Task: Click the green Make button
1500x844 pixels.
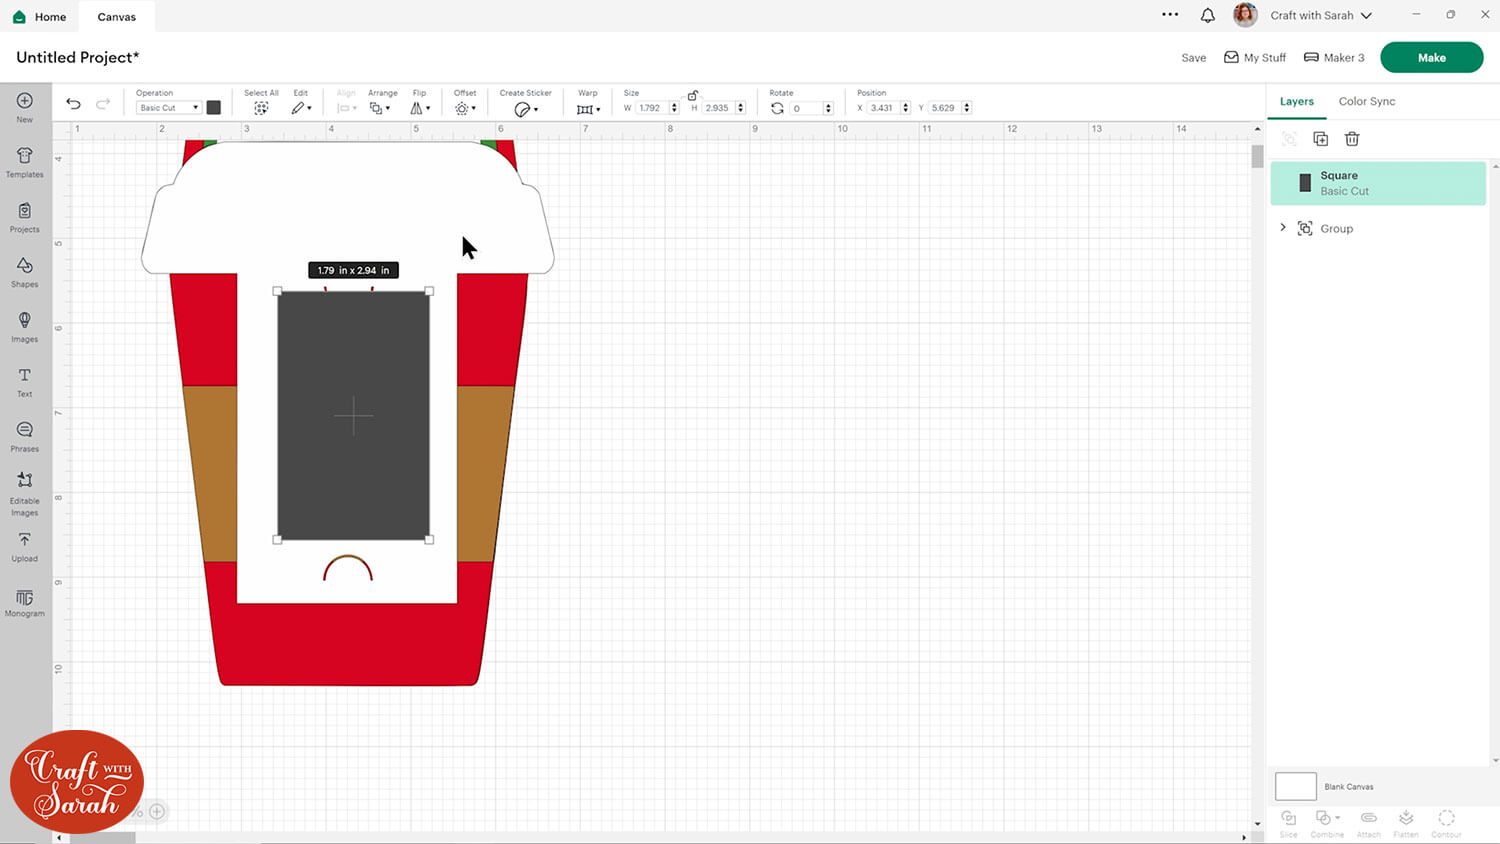Action: coord(1431,57)
